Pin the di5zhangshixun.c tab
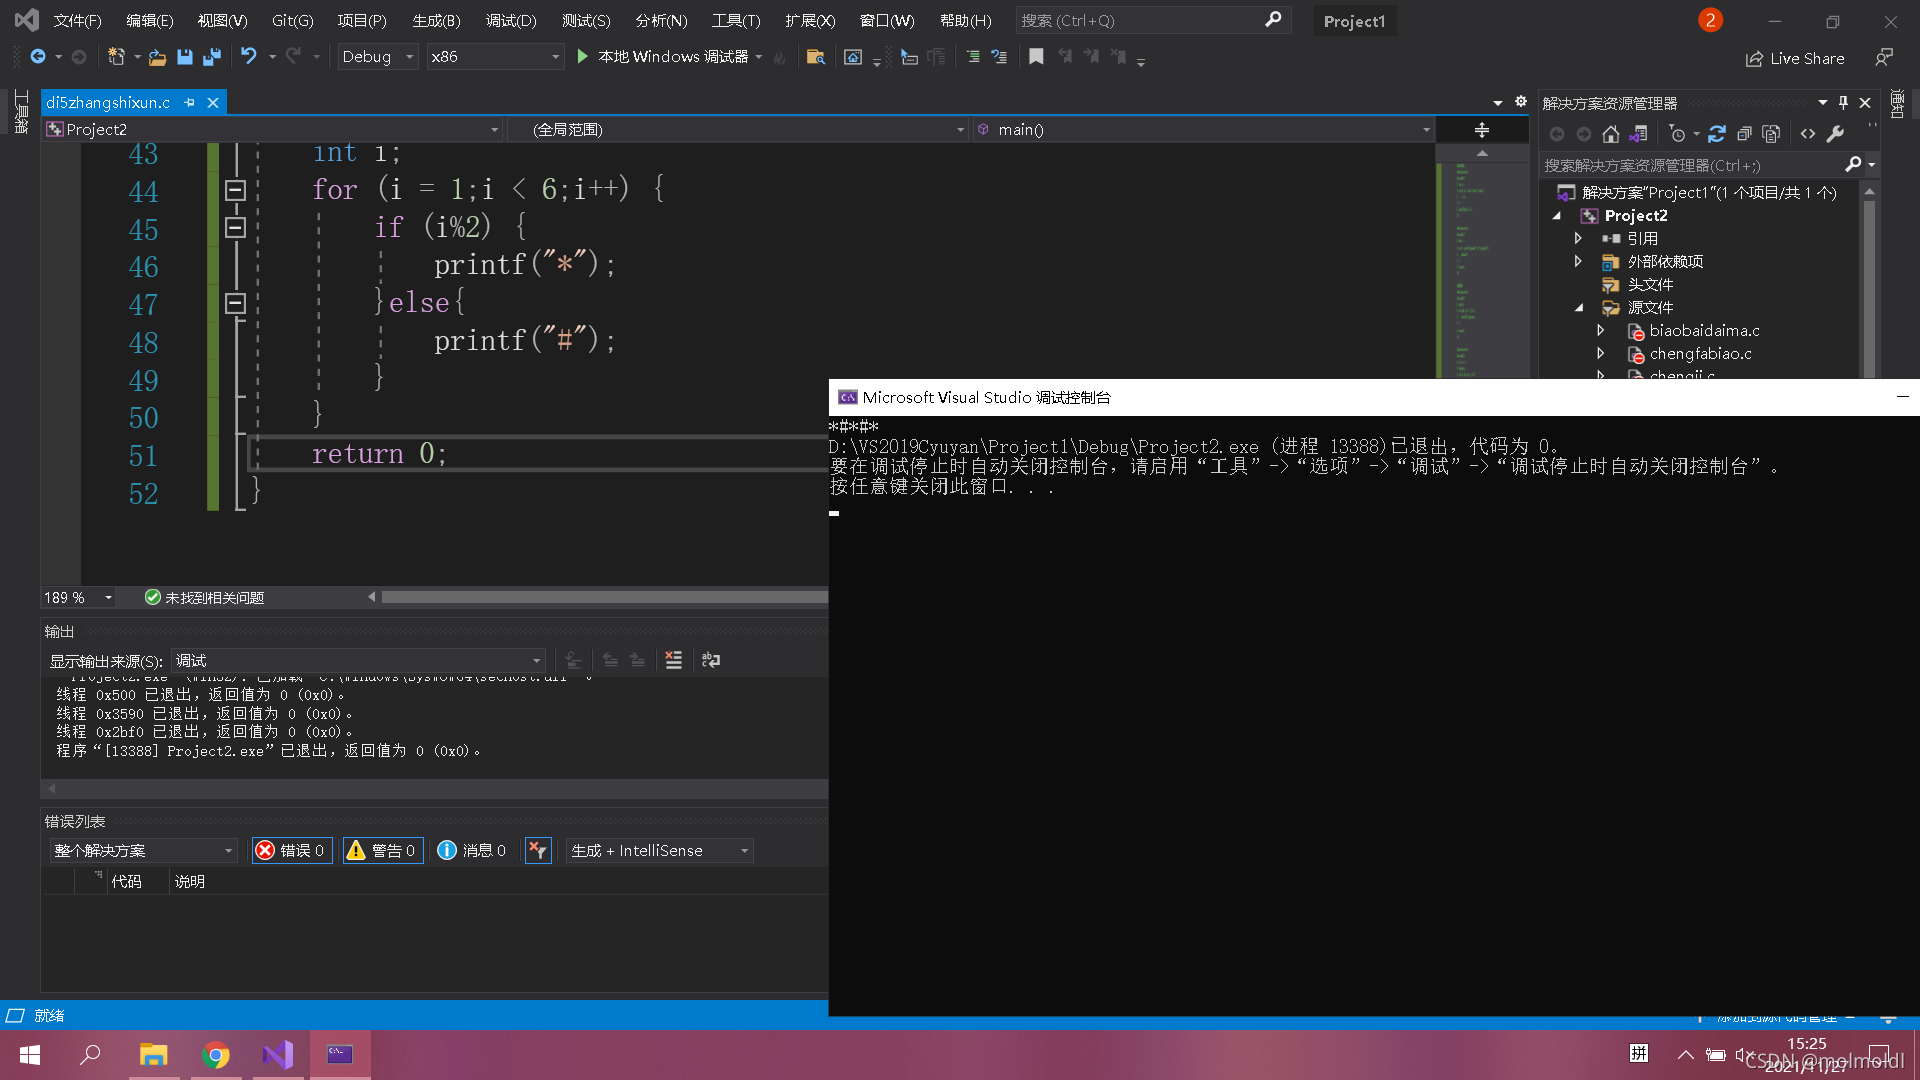 pyautogui.click(x=189, y=102)
